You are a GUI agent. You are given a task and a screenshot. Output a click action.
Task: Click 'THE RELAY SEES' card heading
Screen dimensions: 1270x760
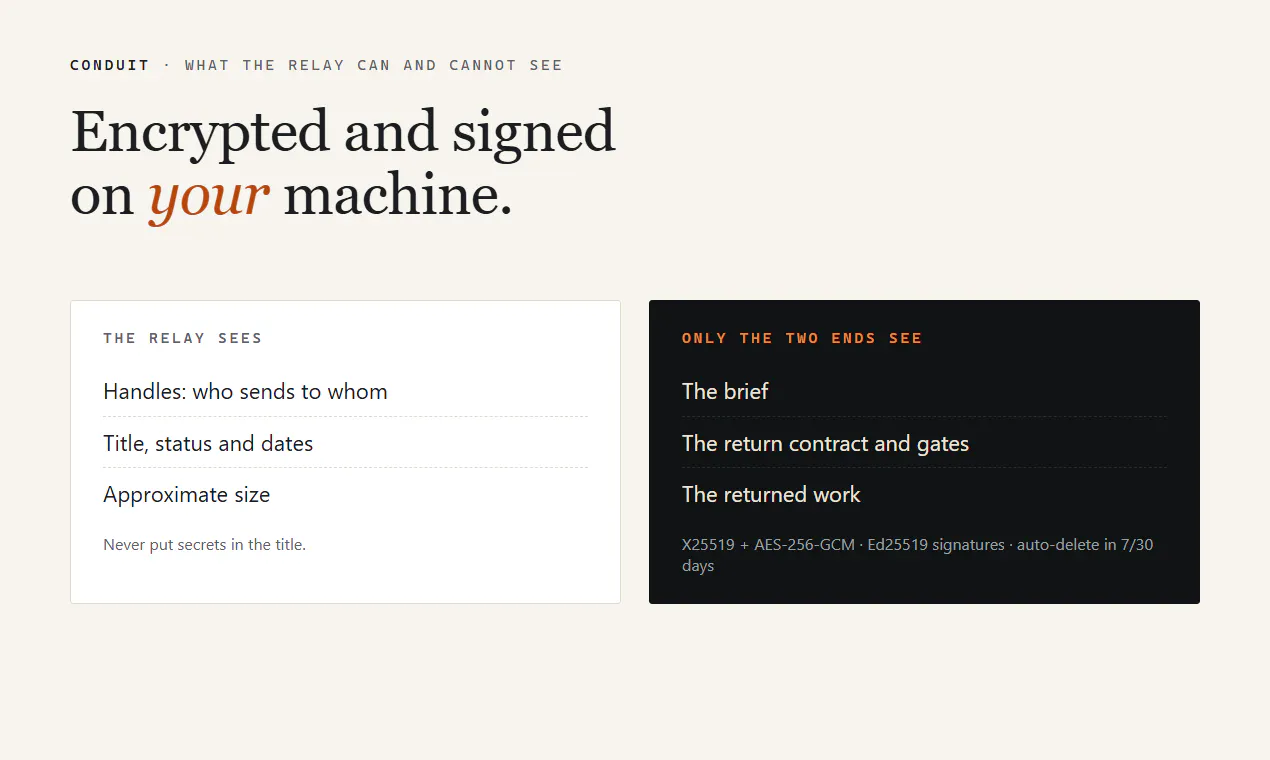(x=183, y=338)
